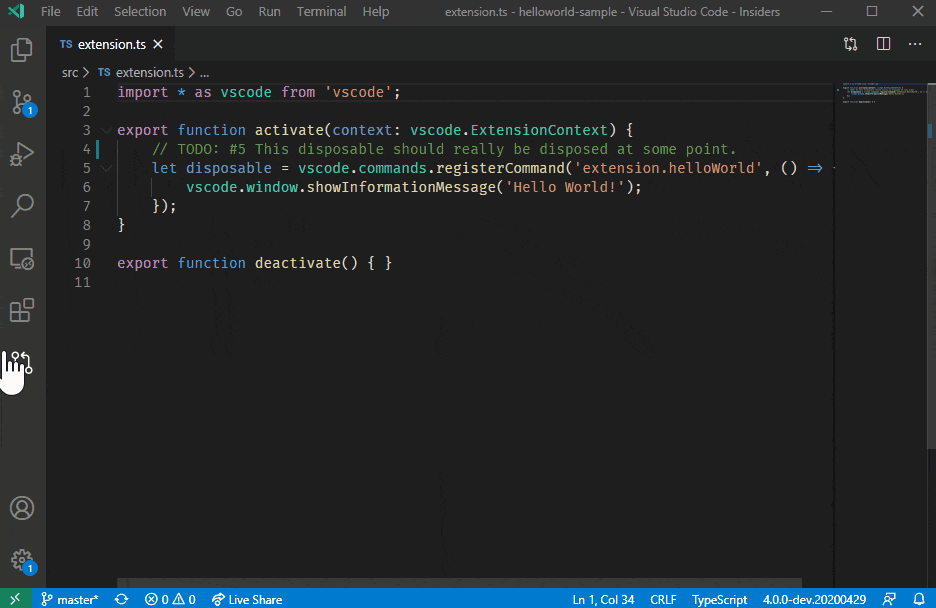Open the editor More Actions menu
The width and height of the screenshot is (936, 608).
(x=914, y=44)
